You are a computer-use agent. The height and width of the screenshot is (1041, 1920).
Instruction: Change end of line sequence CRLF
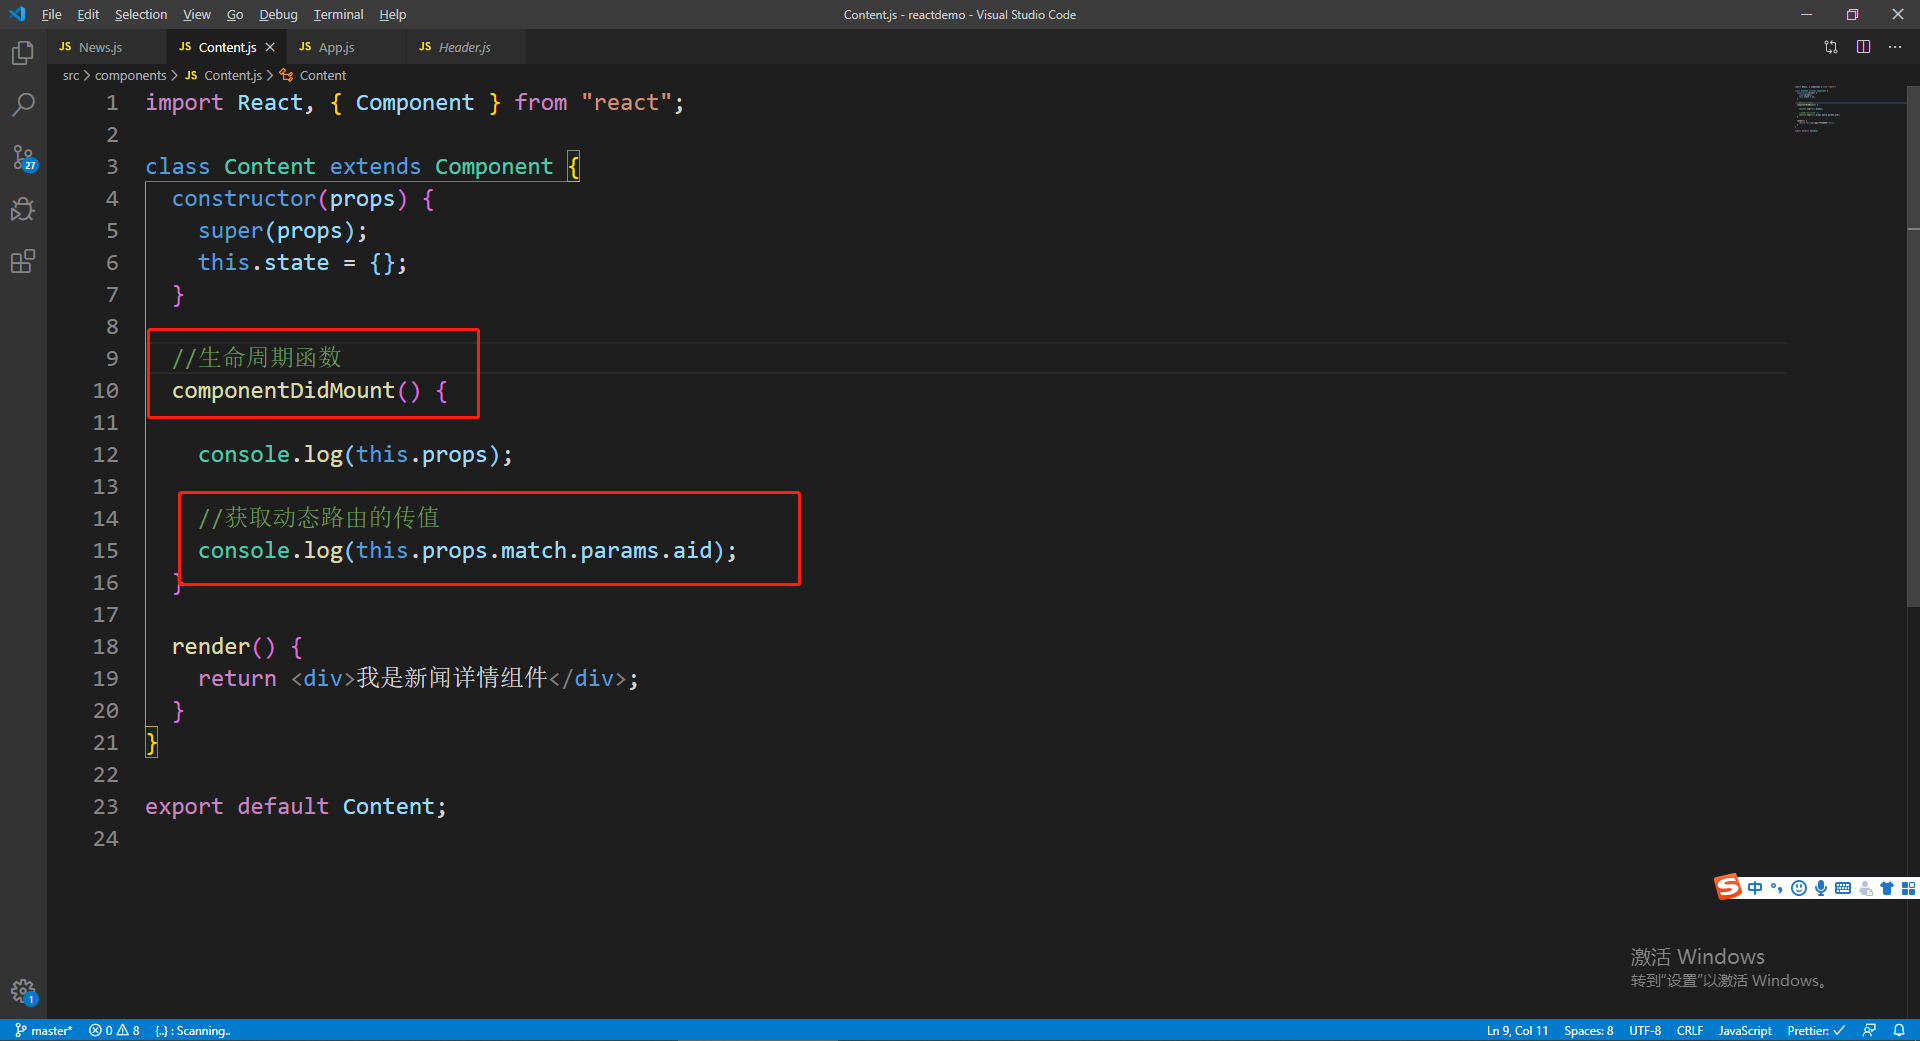point(1690,1030)
